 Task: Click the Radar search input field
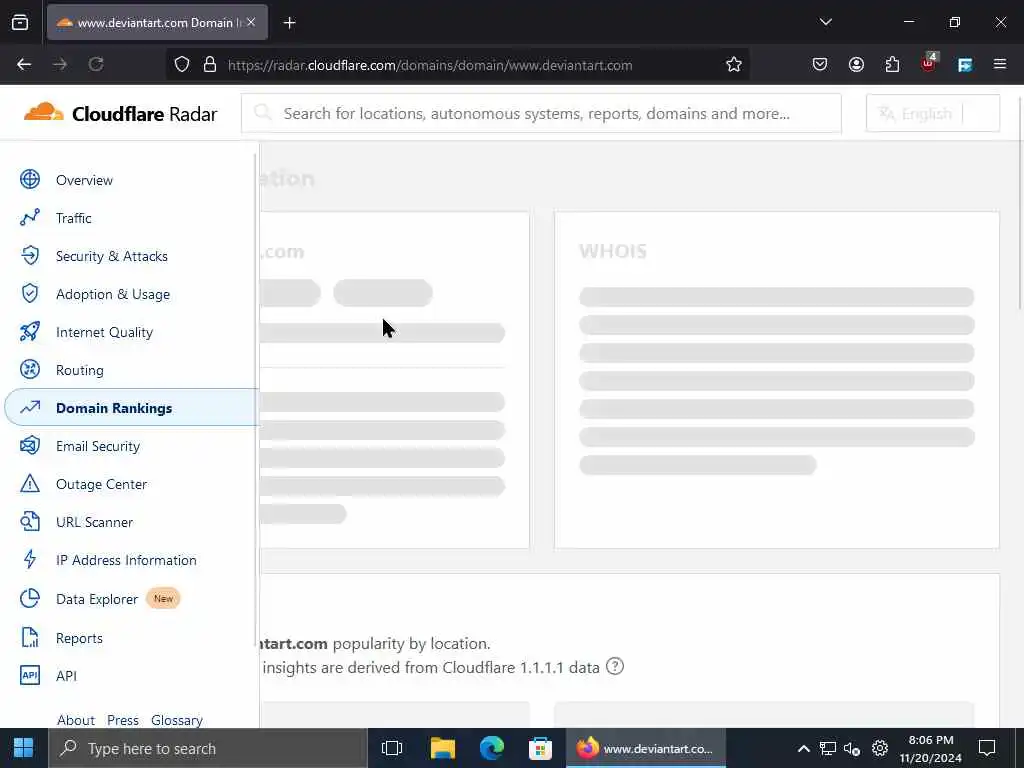click(541, 114)
